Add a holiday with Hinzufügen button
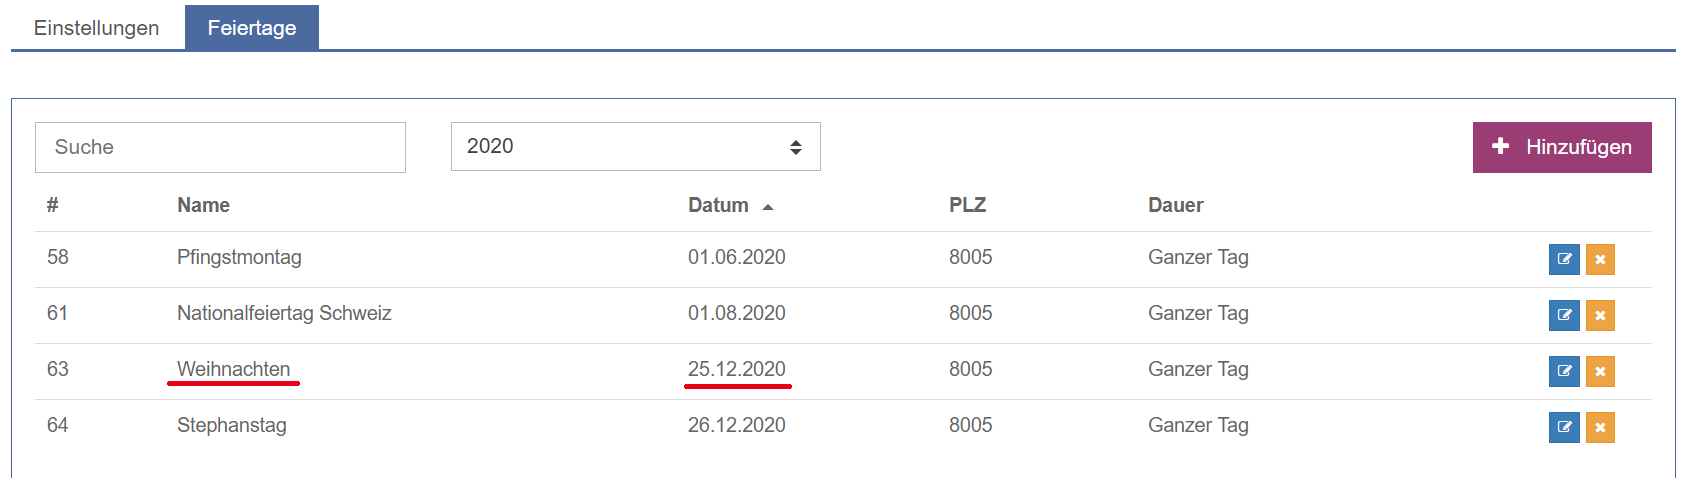 [1562, 147]
